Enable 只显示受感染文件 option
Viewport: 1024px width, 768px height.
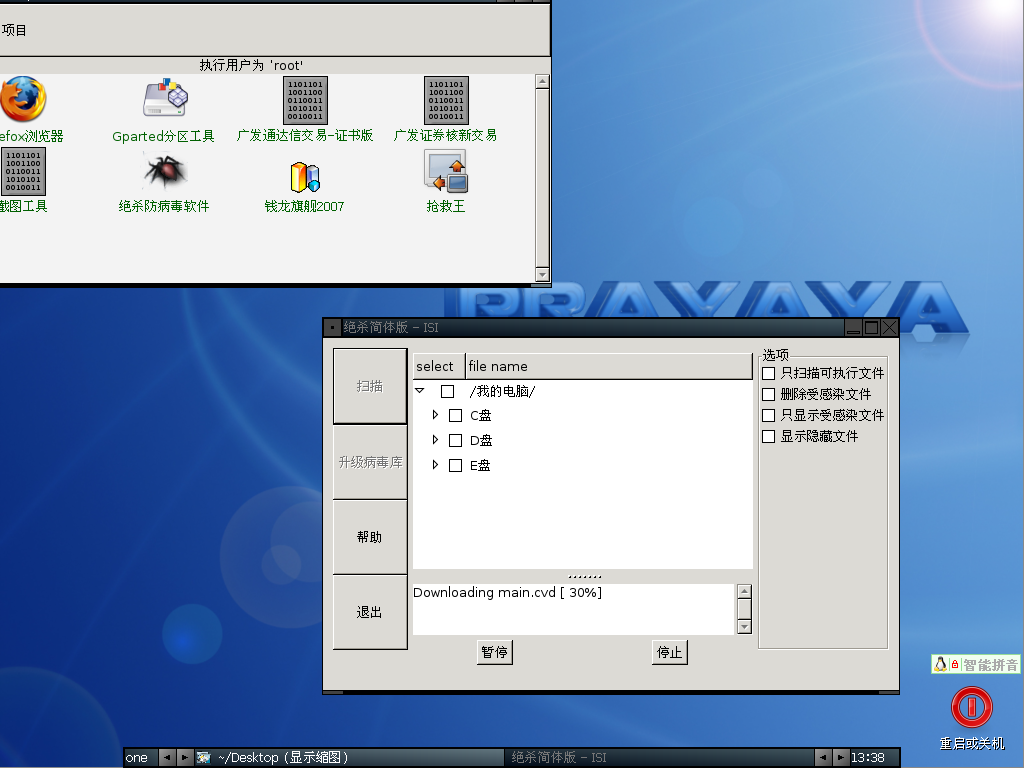coord(769,415)
